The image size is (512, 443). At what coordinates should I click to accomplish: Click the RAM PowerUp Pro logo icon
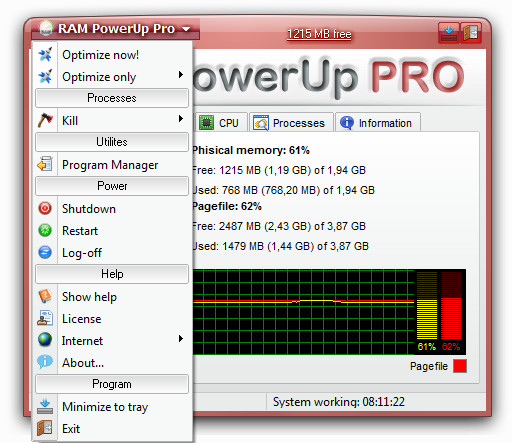[x=46, y=28]
